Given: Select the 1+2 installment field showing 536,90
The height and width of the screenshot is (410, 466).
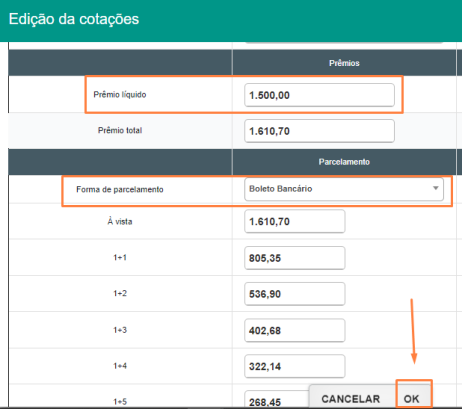Looking at the screenshot, I should coord(294,294).
